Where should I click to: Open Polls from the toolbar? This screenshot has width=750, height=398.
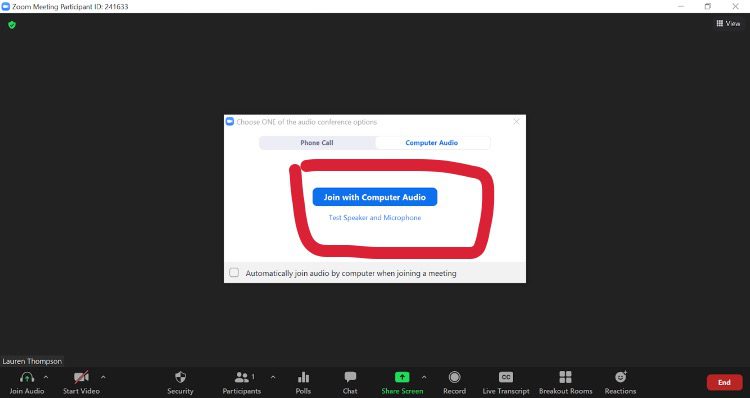[x=303, y=377]
